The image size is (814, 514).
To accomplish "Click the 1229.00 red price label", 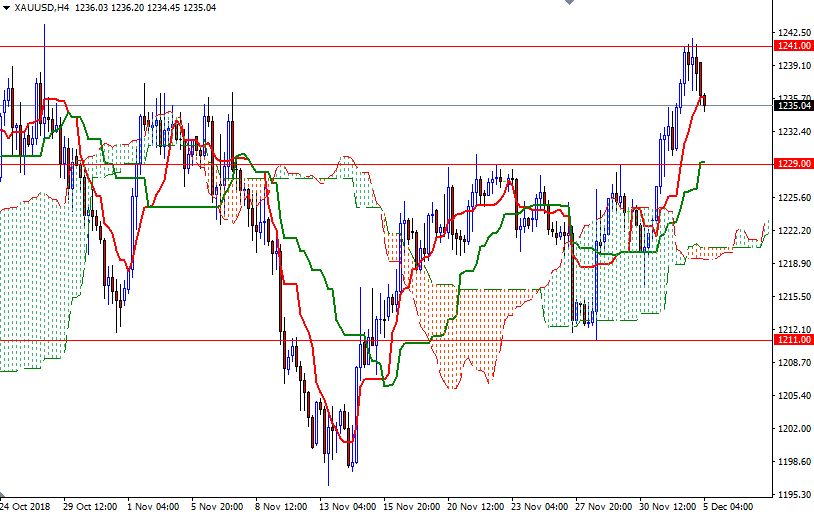I will [x=792, y=163].
